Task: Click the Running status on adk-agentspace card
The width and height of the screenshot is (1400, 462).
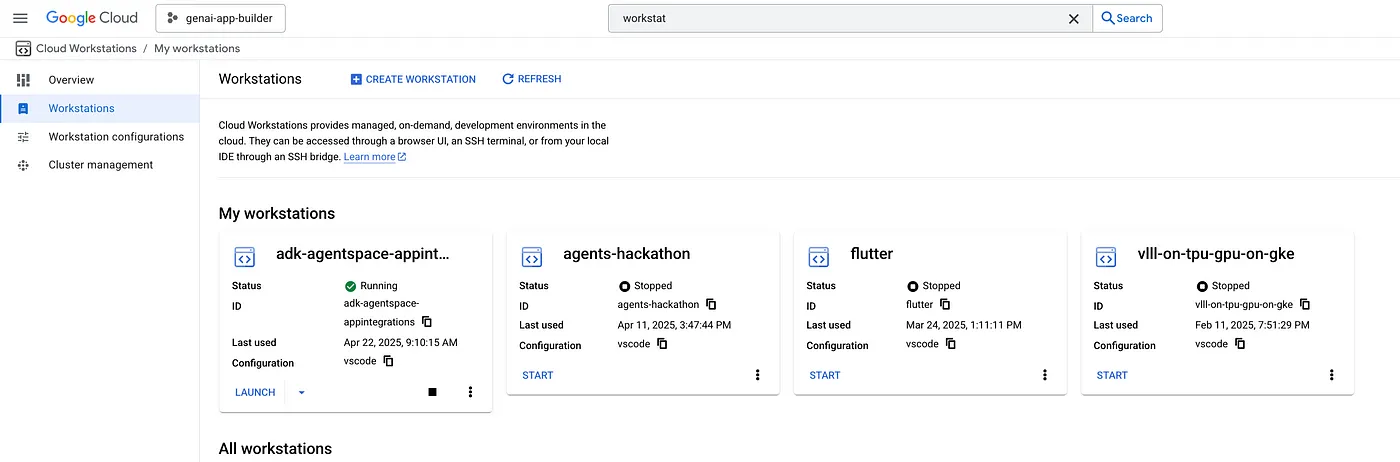Action: click(x=370, y=286)
